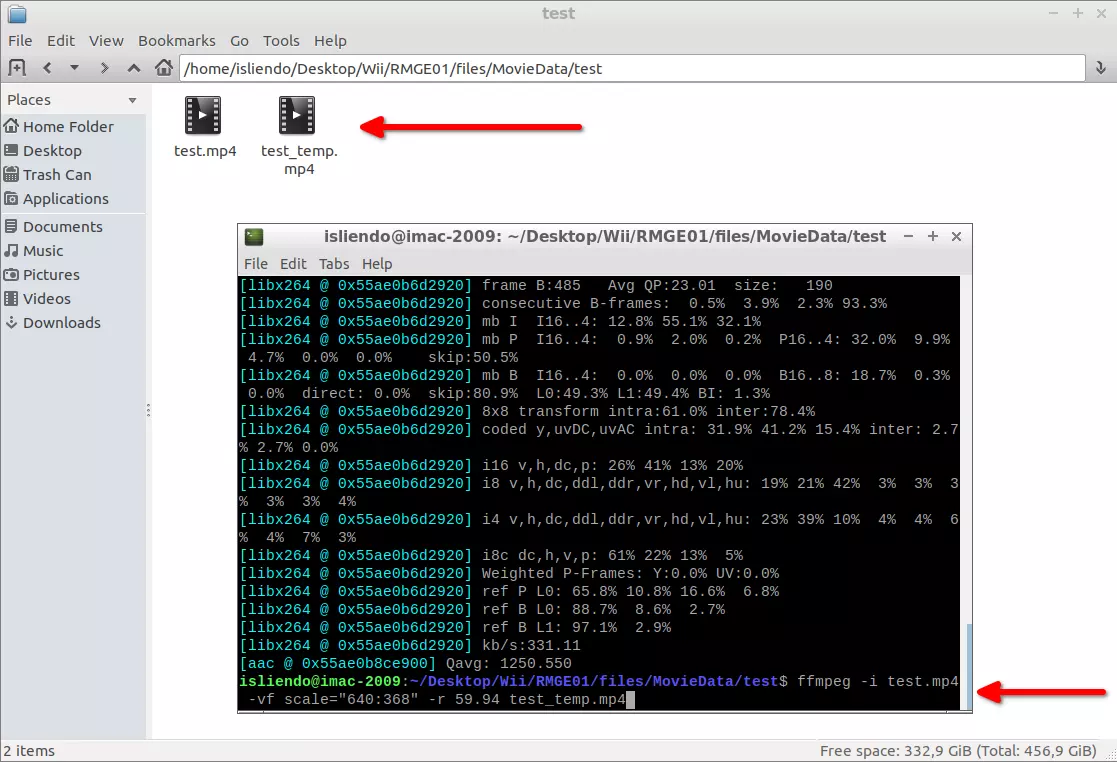Open new tab icon in file manager toolbar
The width and height of the screenshot is (1117, 762).
tap(16, 68)
